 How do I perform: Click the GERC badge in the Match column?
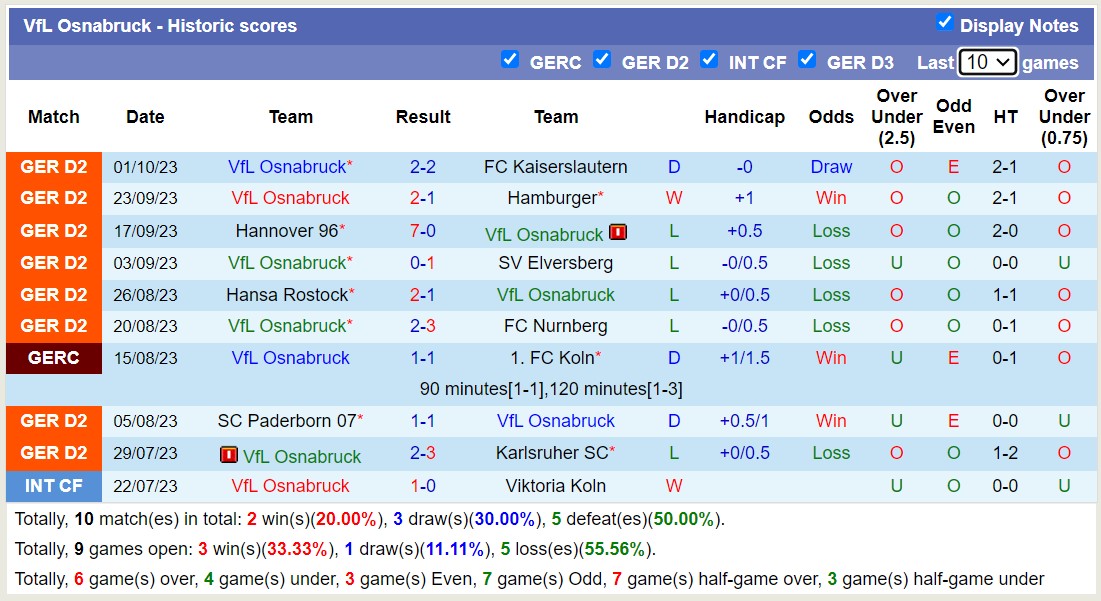tap(53, 357)
